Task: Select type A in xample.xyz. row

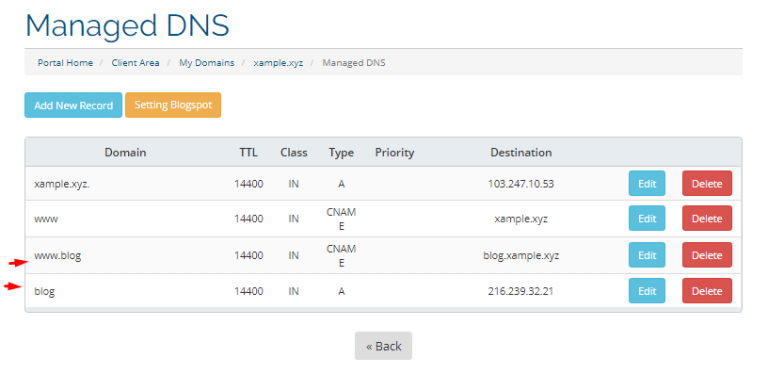Action: point(341,184)
